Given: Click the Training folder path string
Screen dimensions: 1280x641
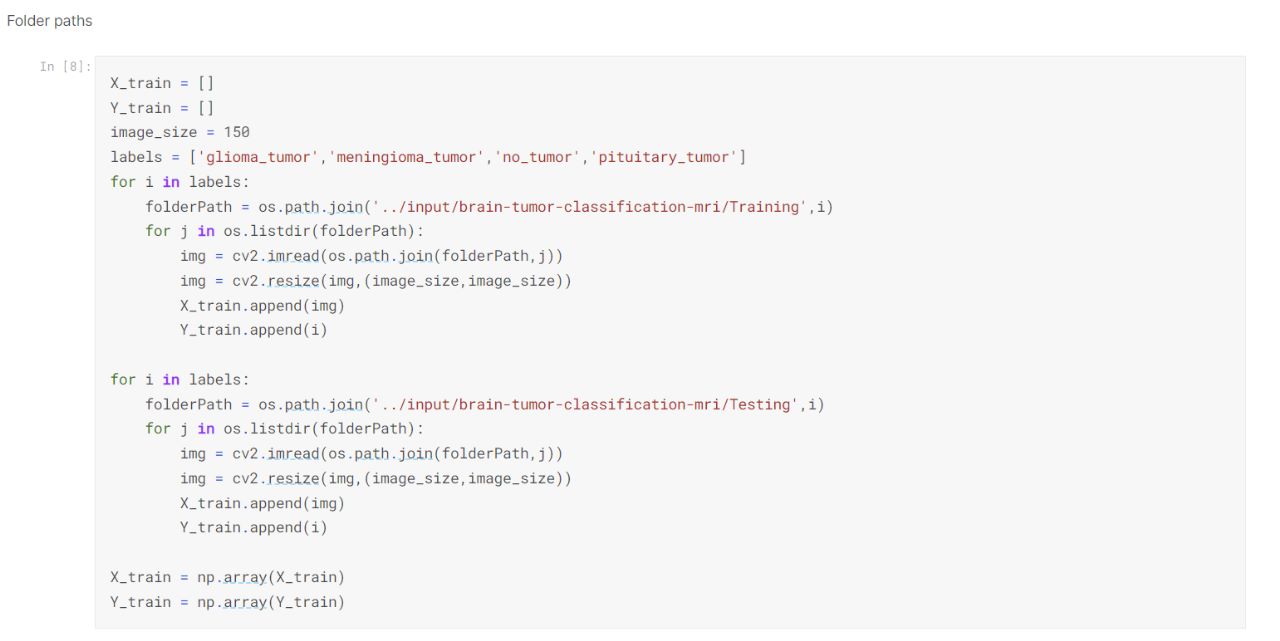Looking at the screenshot, I should (587, 207).
